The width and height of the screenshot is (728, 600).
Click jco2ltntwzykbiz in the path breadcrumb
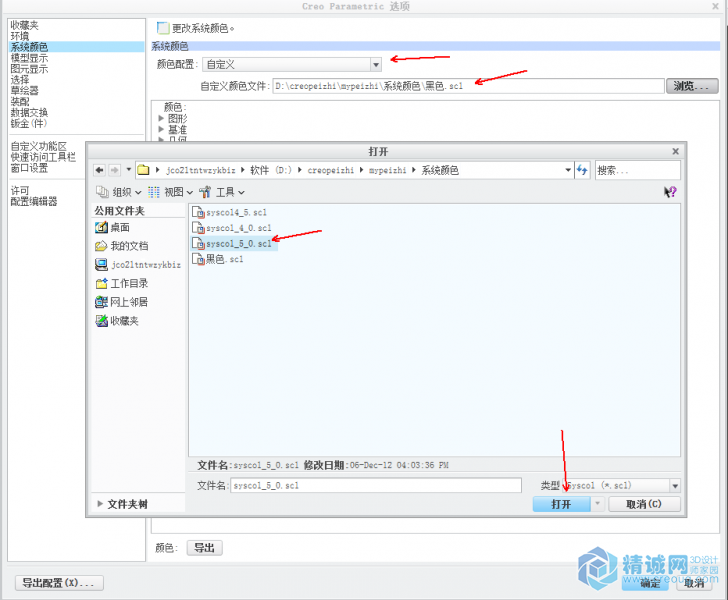(x=201, y=170)
